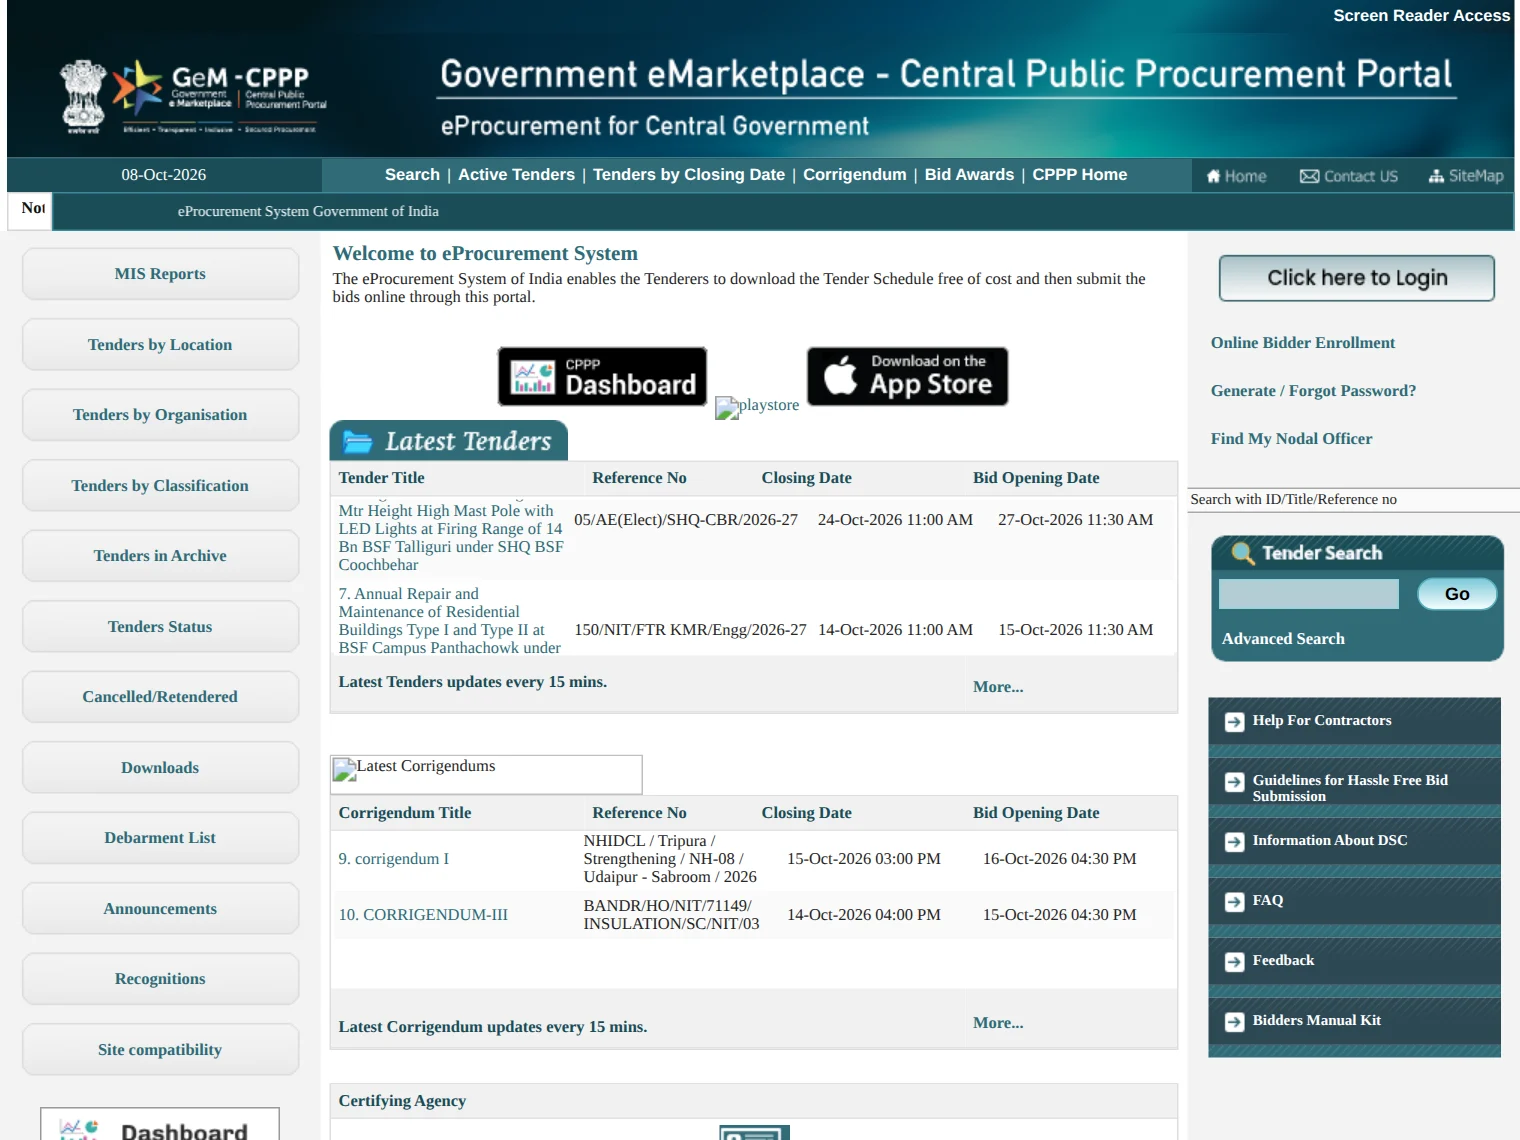This screenshot has height=1140, width=1520.
Task: Click the Go search button
Action: click(1457, 594)
